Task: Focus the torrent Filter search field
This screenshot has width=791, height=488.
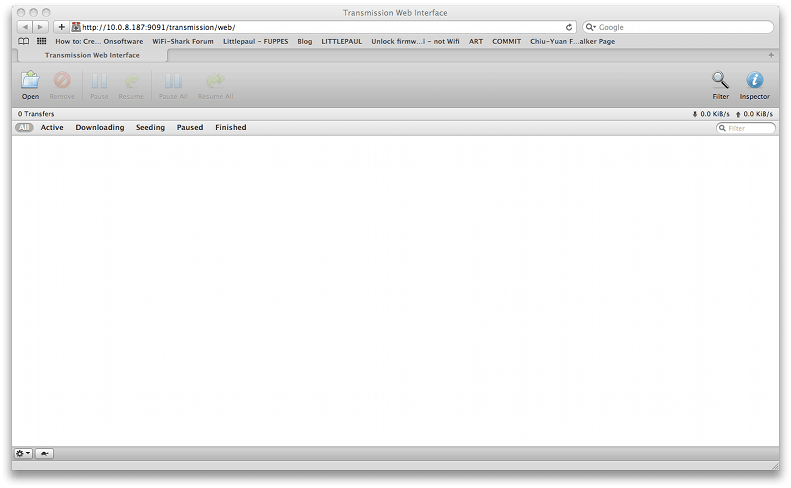Action: [746, 128]
